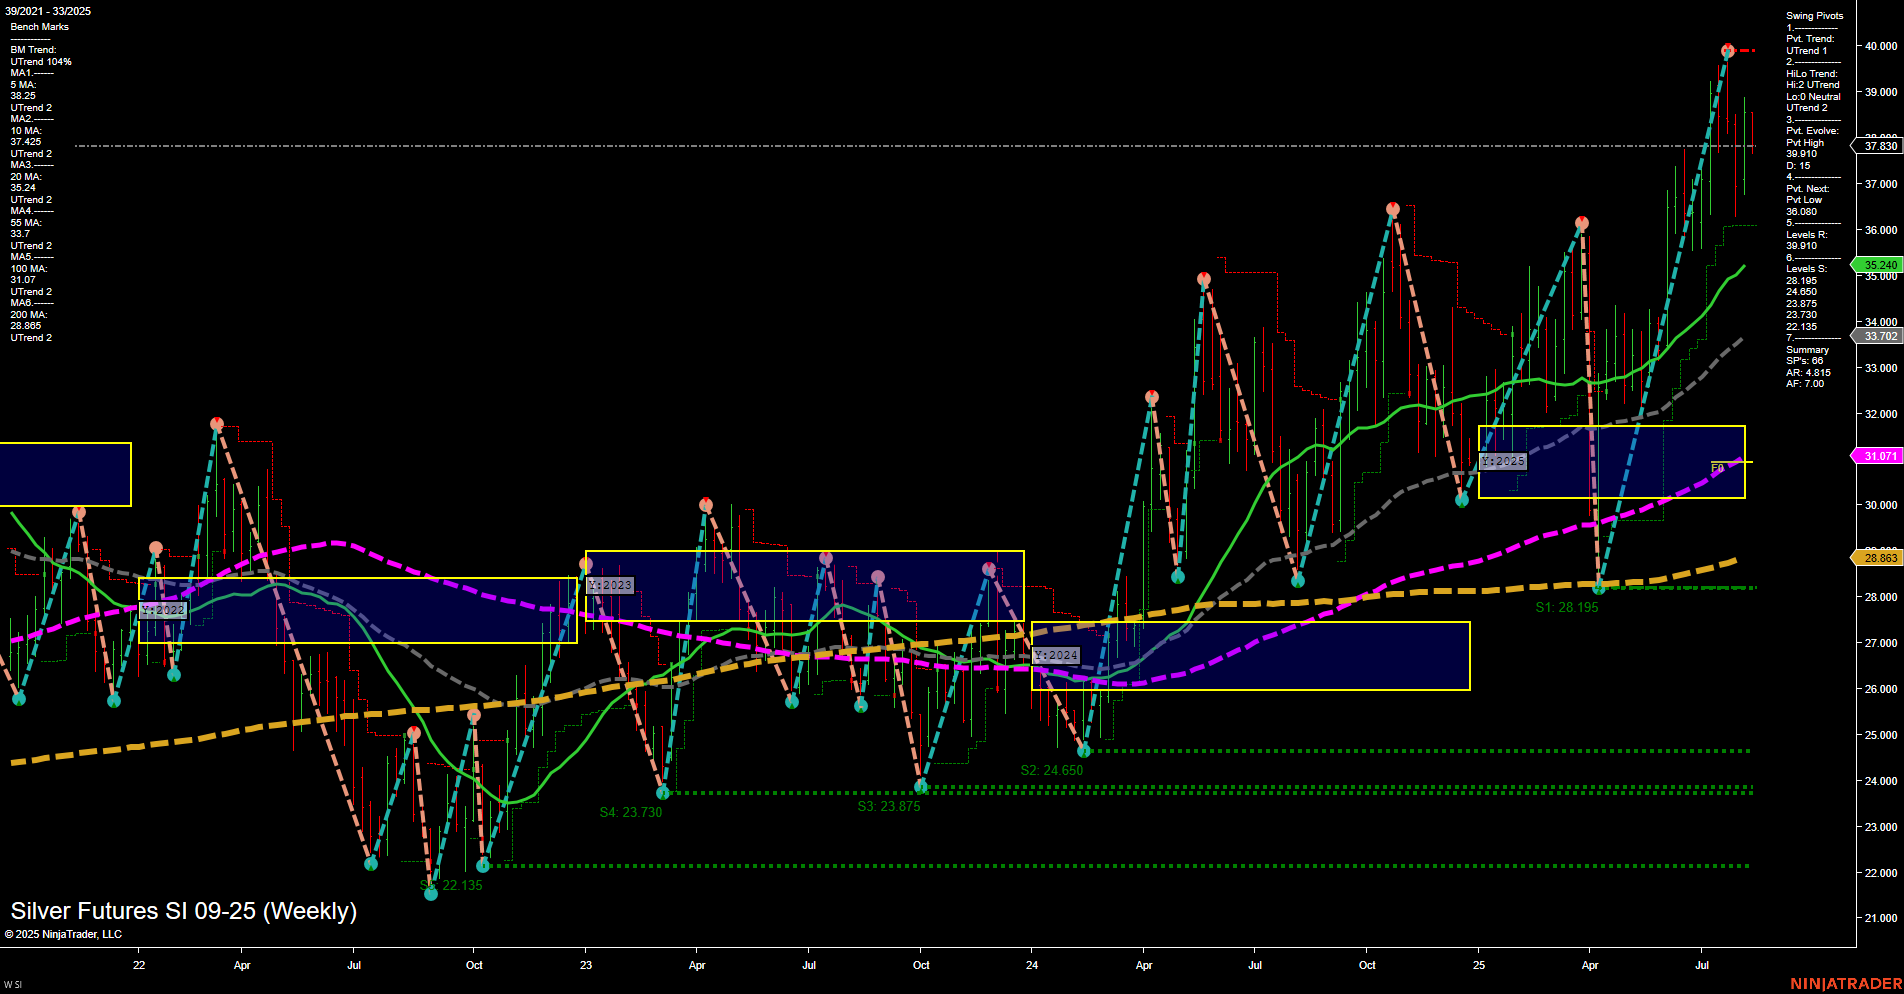Click the F0 marker beside the Y:2025 box

[x=1718, y=466]
